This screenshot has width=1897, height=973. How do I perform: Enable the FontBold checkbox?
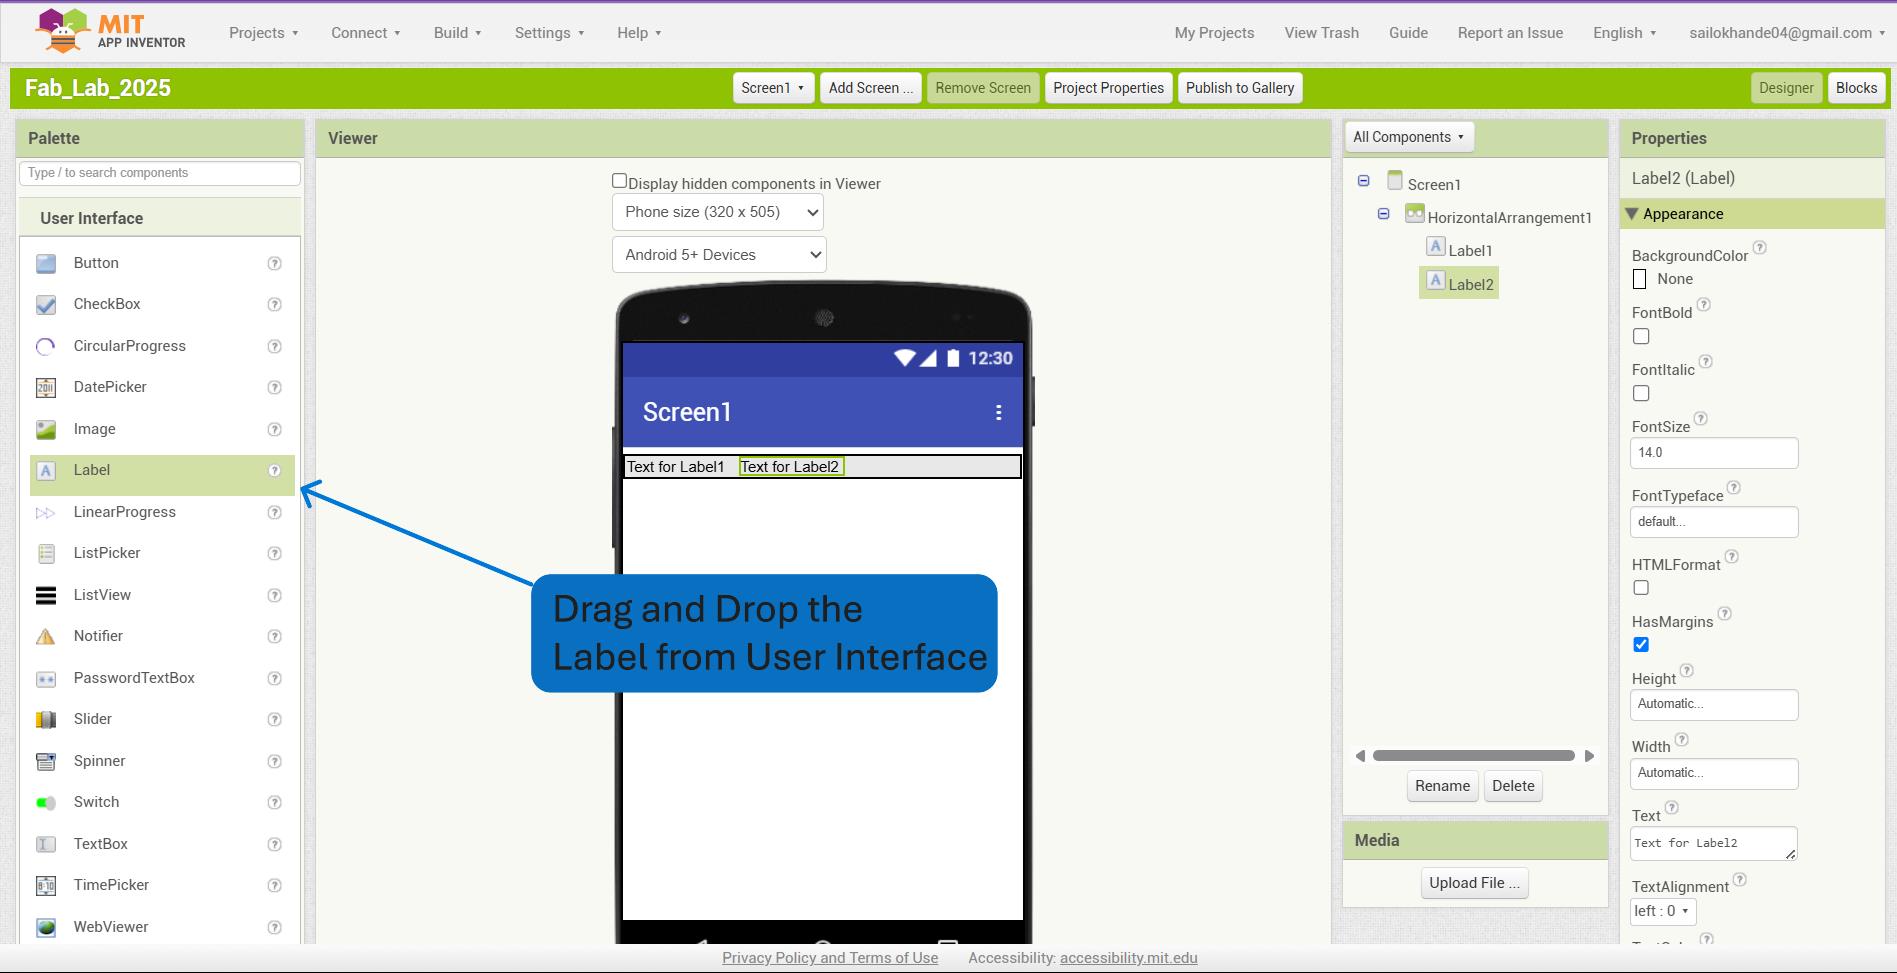point(1641,336)
